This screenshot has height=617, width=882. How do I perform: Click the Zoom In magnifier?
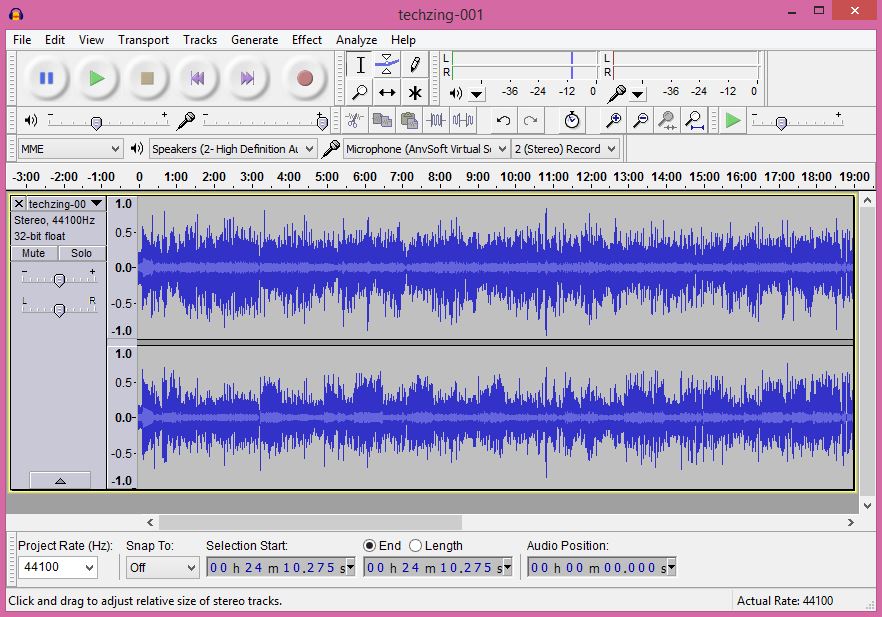(x=613, y=120)
